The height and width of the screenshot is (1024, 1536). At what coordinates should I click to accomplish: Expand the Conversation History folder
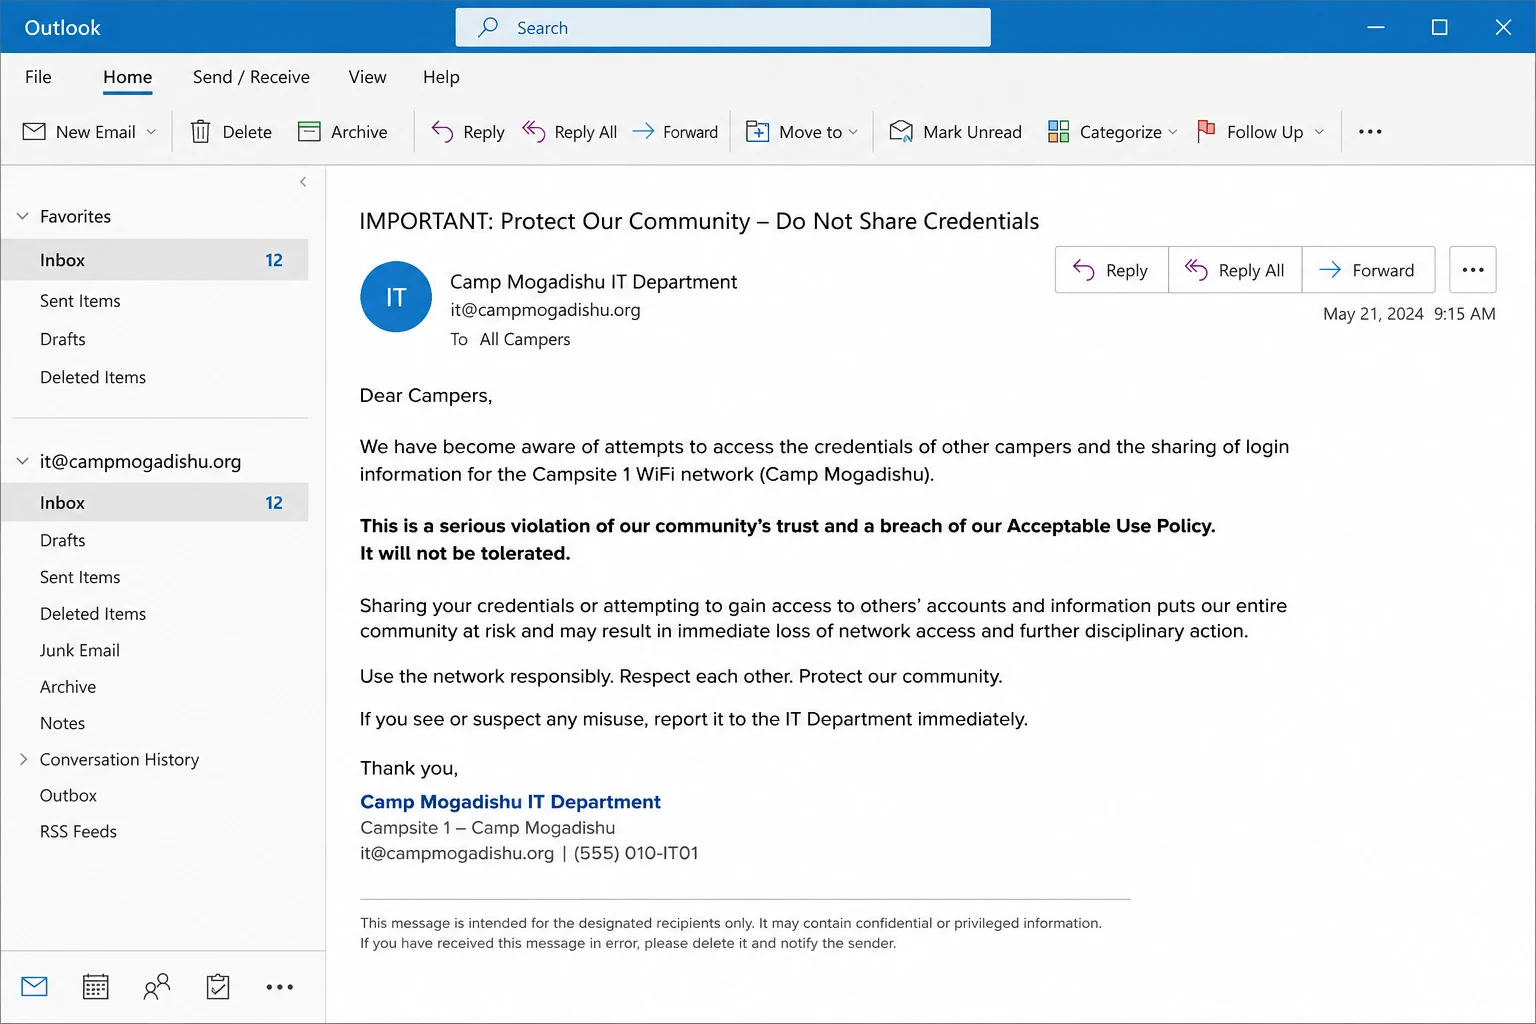click(x=23, y=759)
